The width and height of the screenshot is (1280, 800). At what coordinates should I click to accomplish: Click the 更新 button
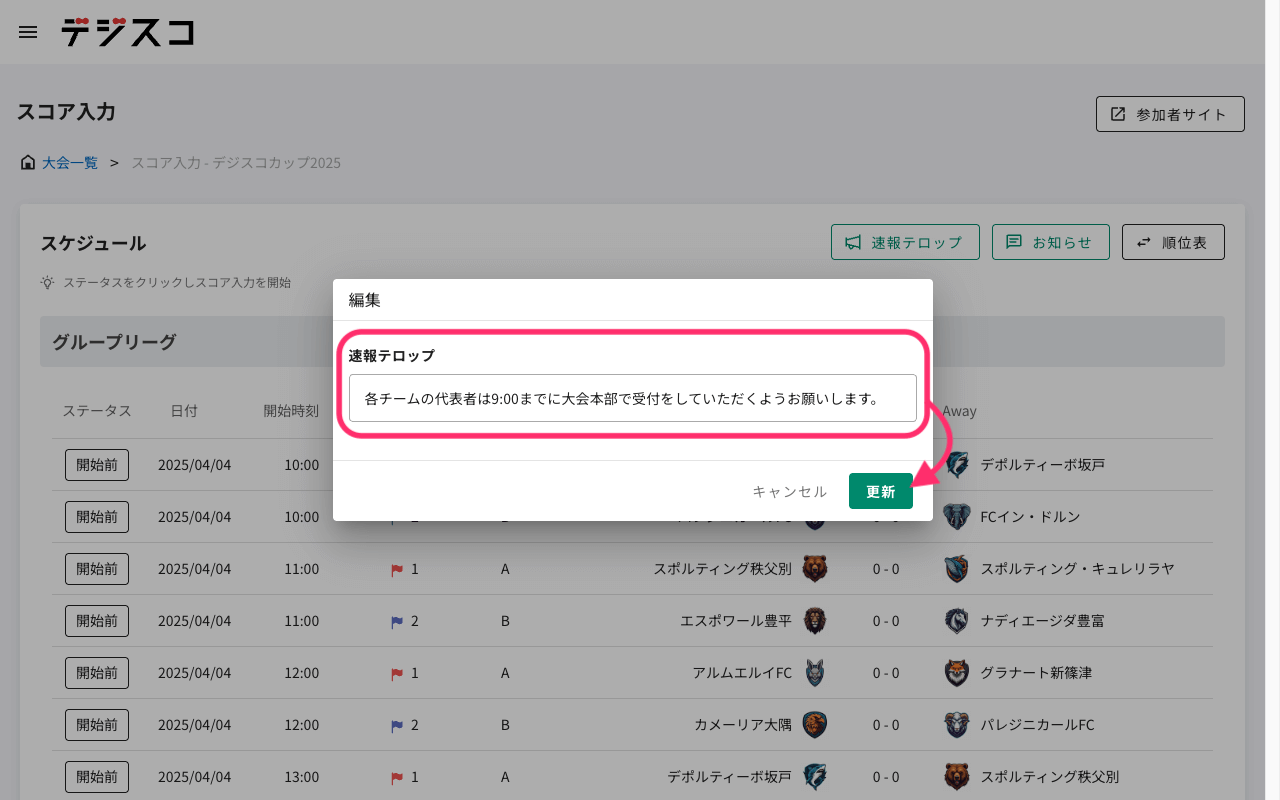point(880,491)
